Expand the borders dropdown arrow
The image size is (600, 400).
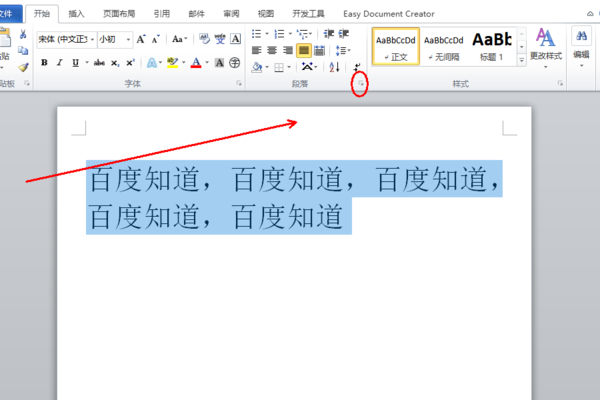289,67
